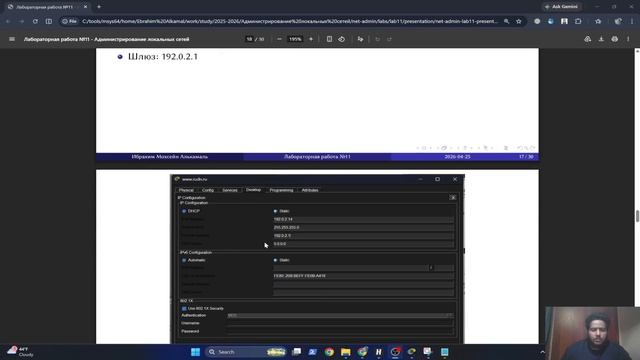Switch to the Config tab in the slide screenshot
Screen dimensions: 640x360
pos(208,190)
